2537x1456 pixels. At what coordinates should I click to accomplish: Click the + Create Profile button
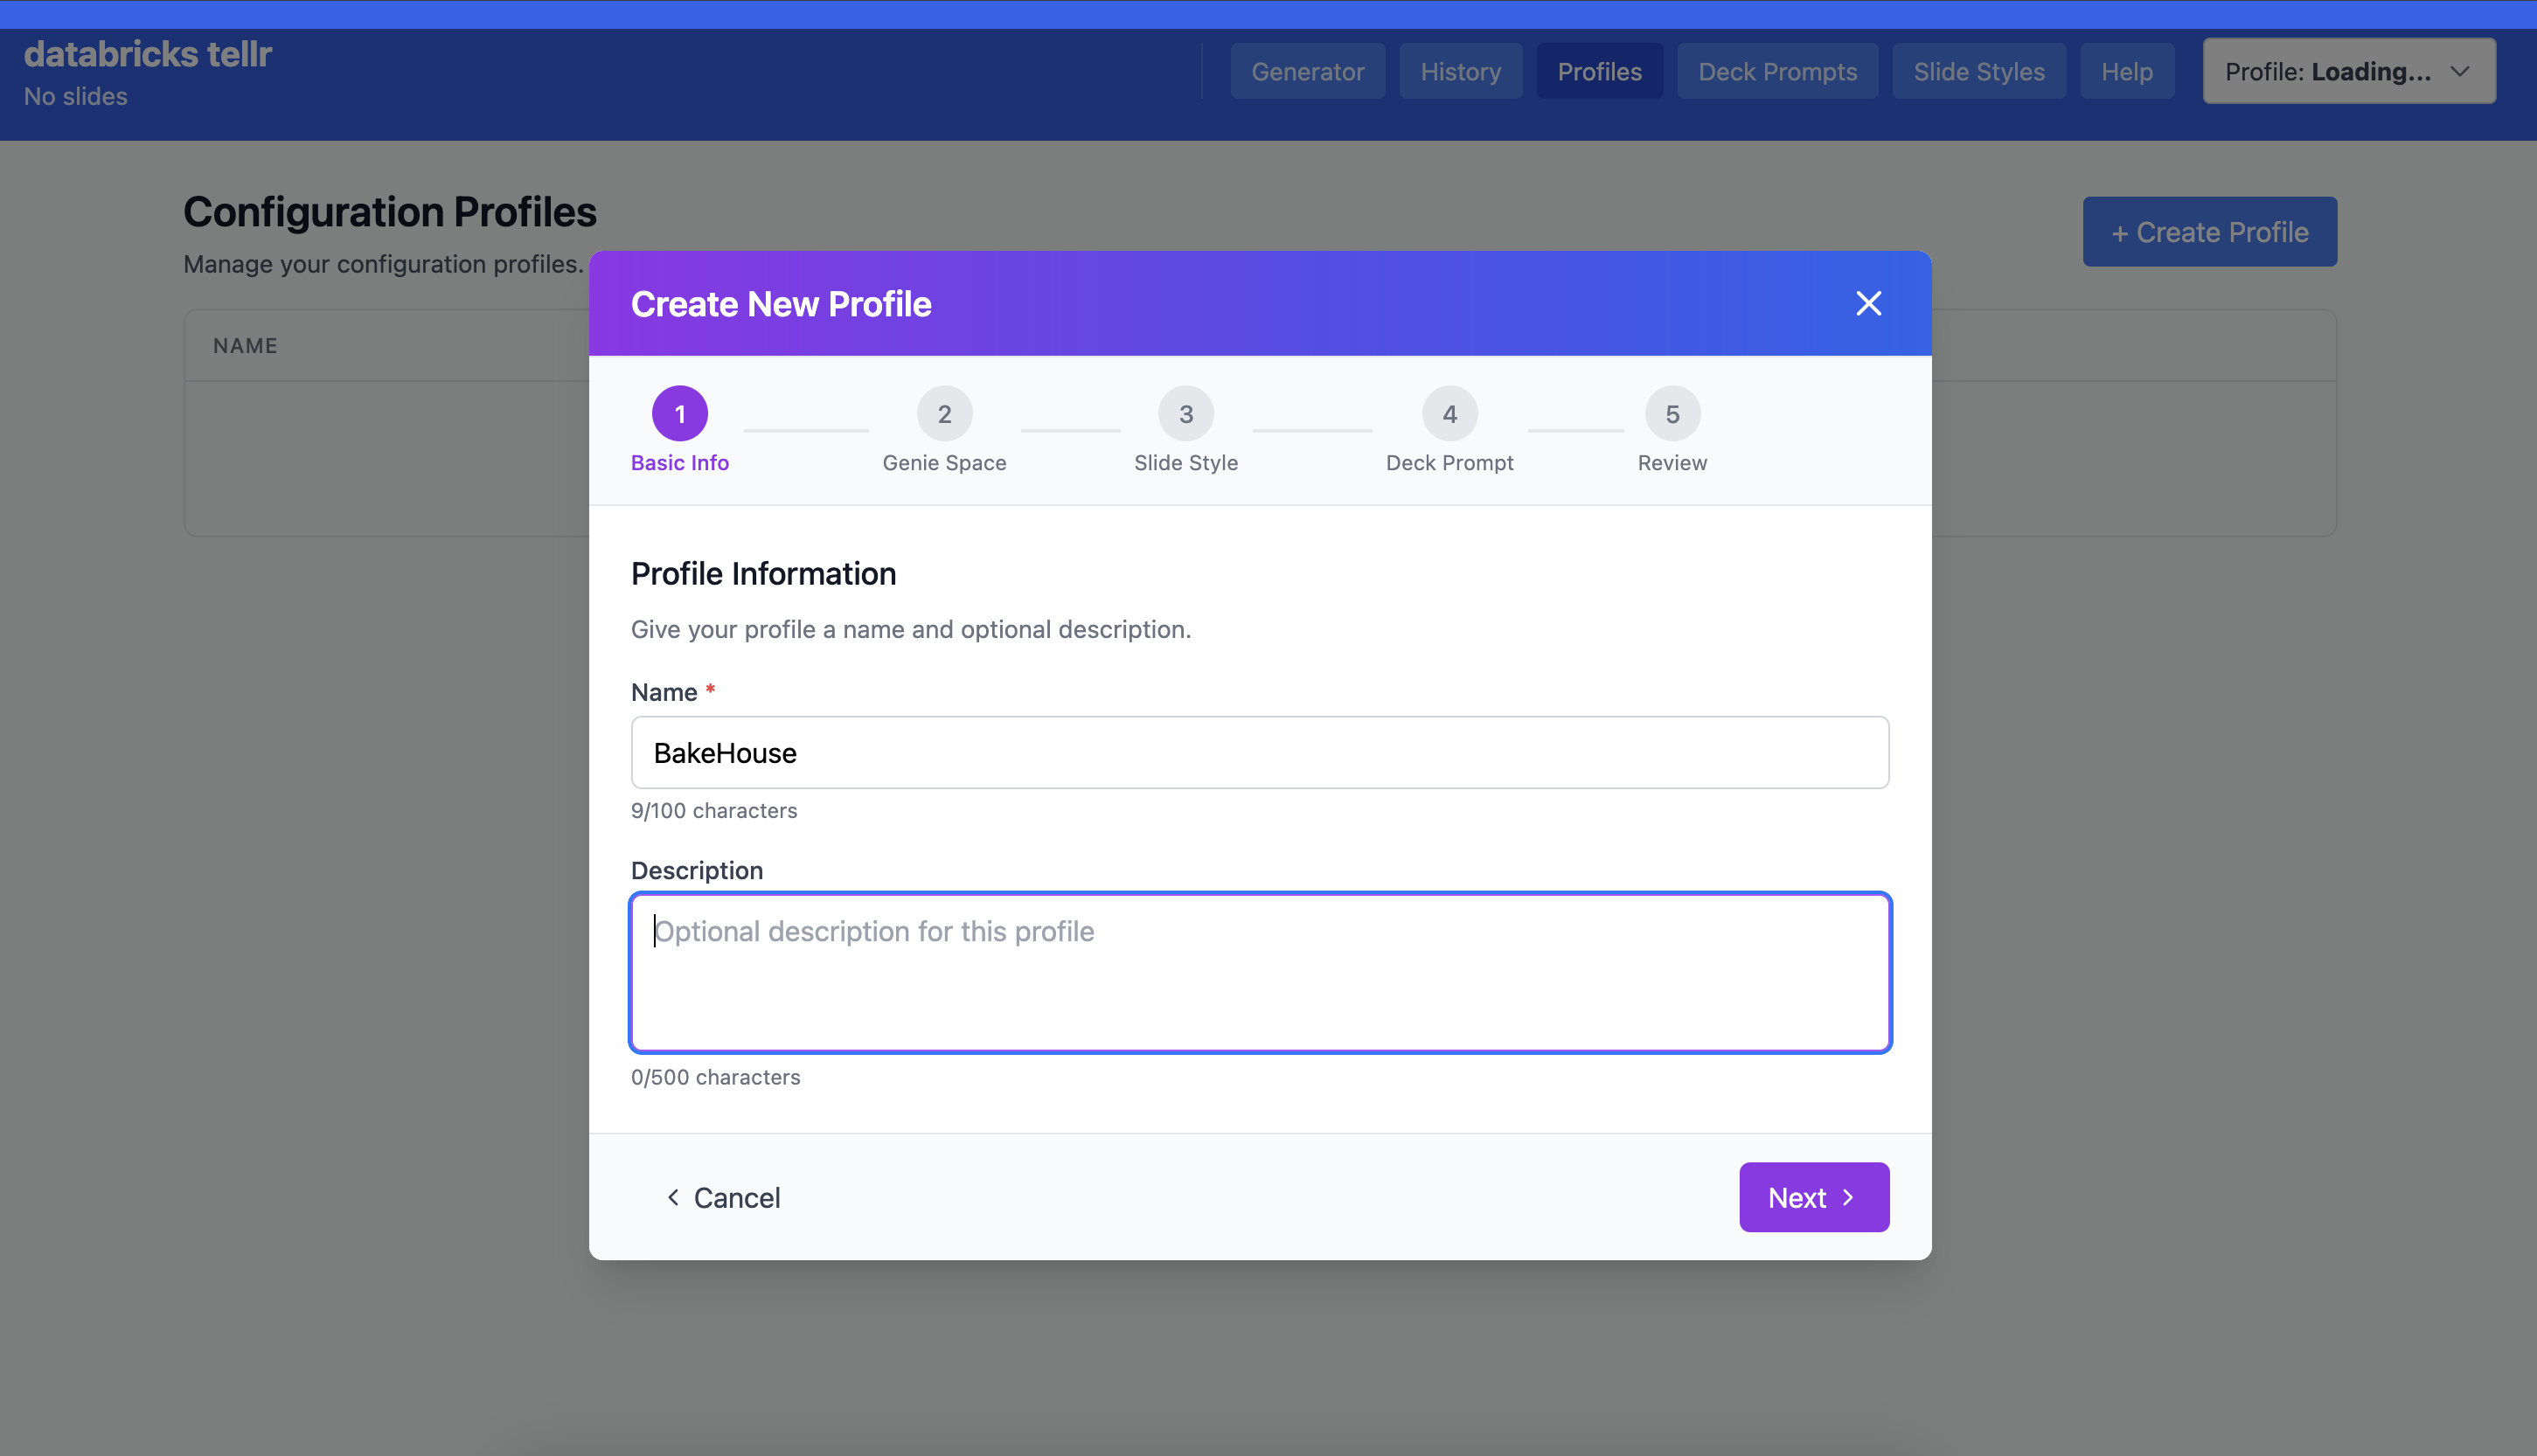[2209, 232]
